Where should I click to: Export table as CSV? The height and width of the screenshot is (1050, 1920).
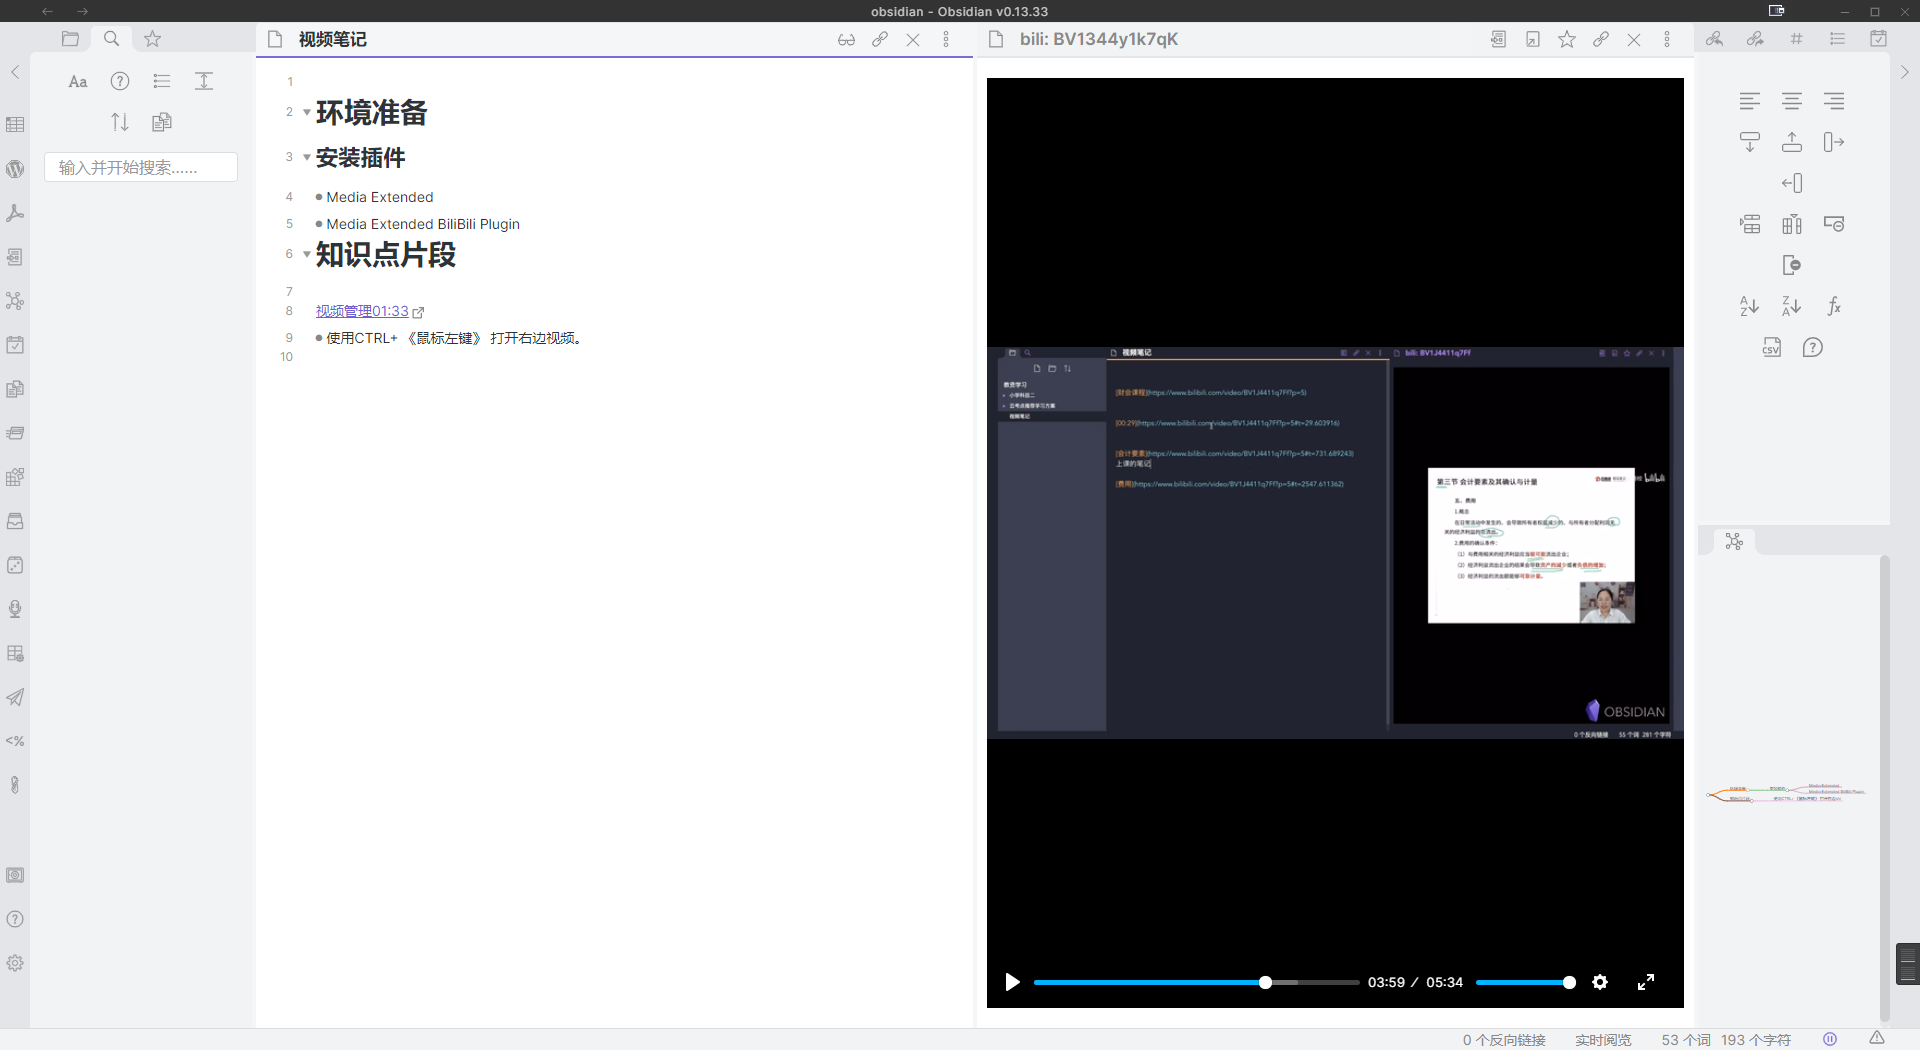coord(1771,347)
